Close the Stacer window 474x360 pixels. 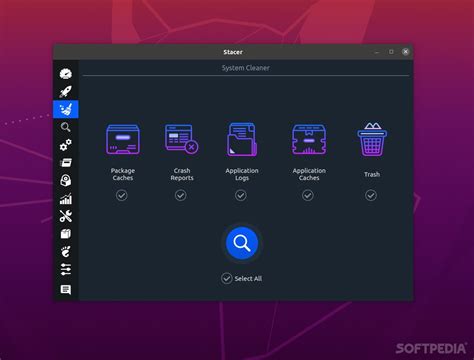tap(405, 52)
